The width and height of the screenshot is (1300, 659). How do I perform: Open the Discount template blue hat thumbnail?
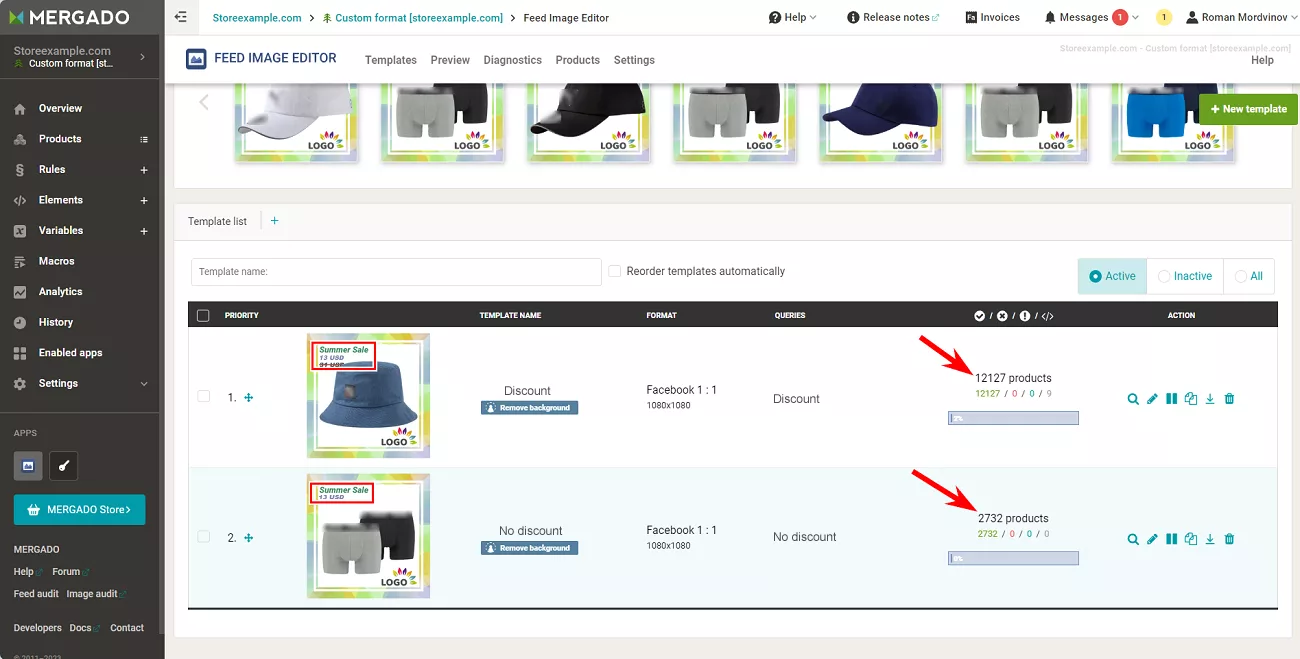(x=368, y=395)
